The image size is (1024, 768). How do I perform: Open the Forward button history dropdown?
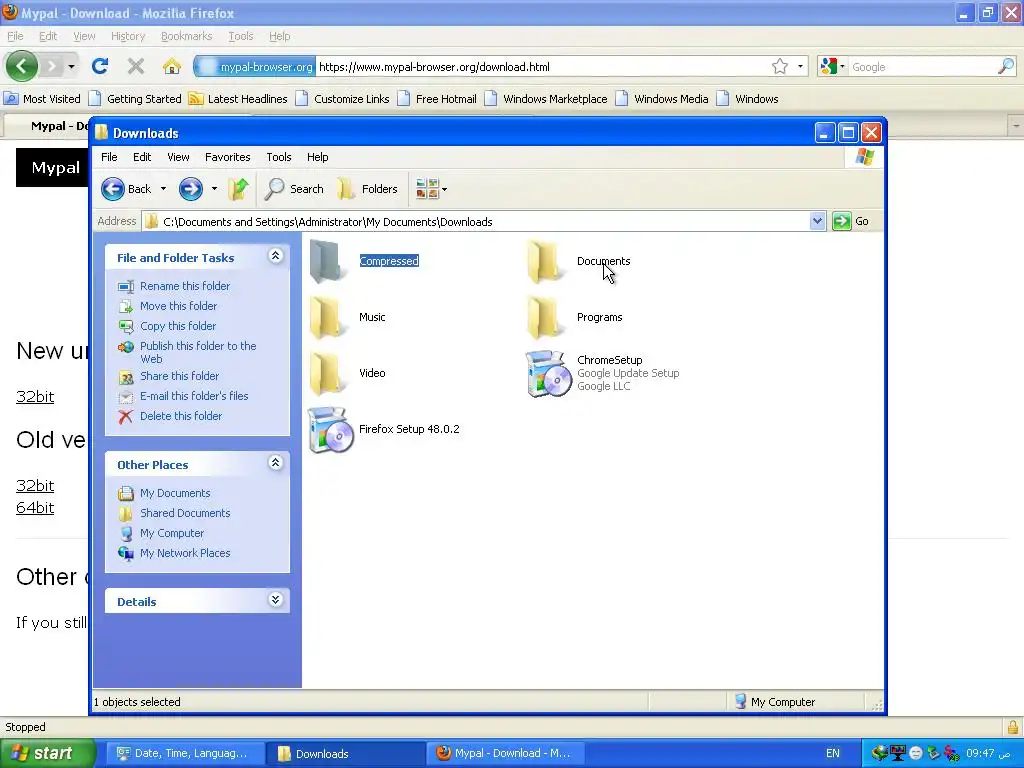tap(214, 189)
